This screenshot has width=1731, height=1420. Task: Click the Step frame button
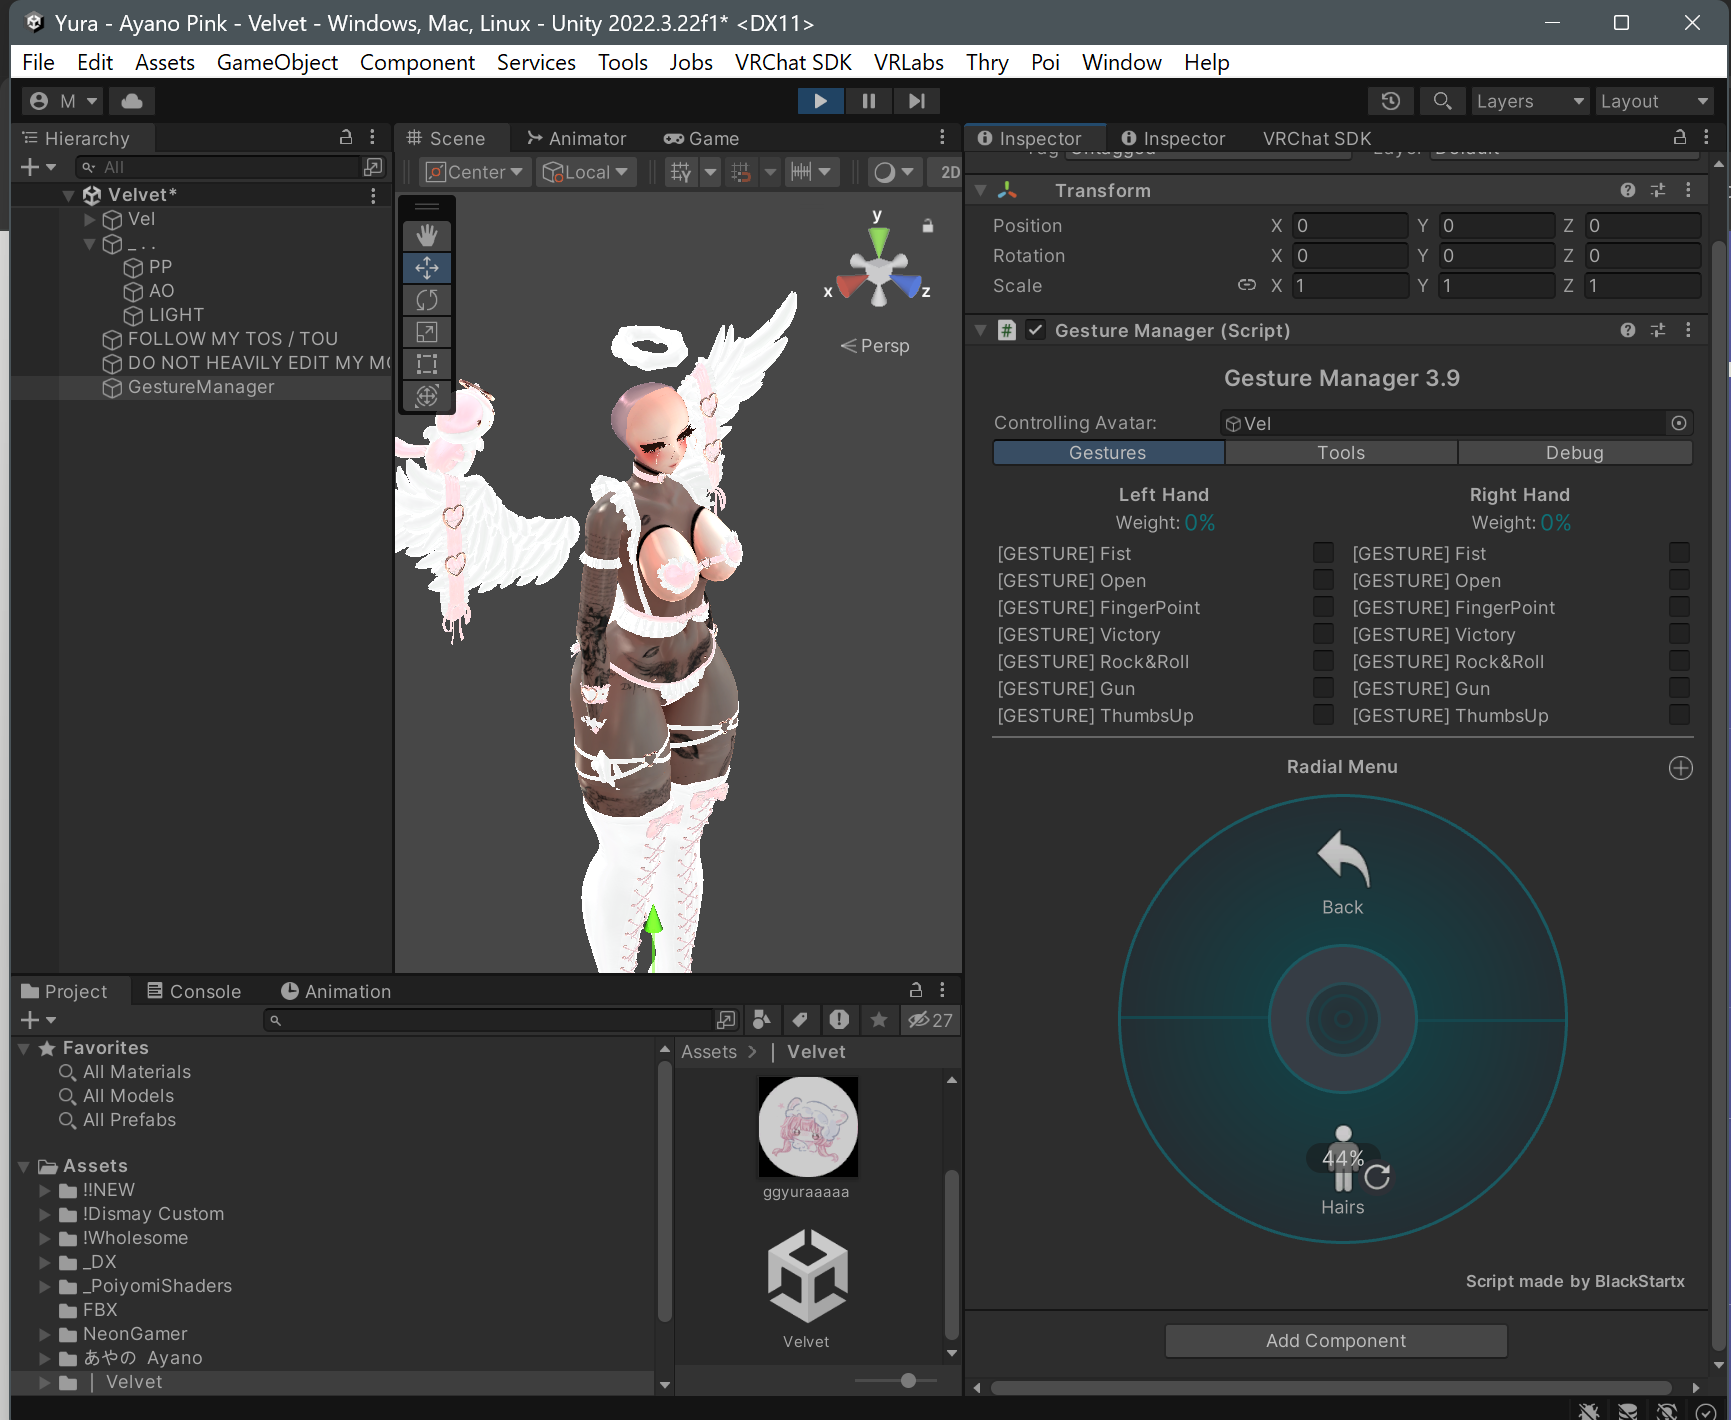916,101
